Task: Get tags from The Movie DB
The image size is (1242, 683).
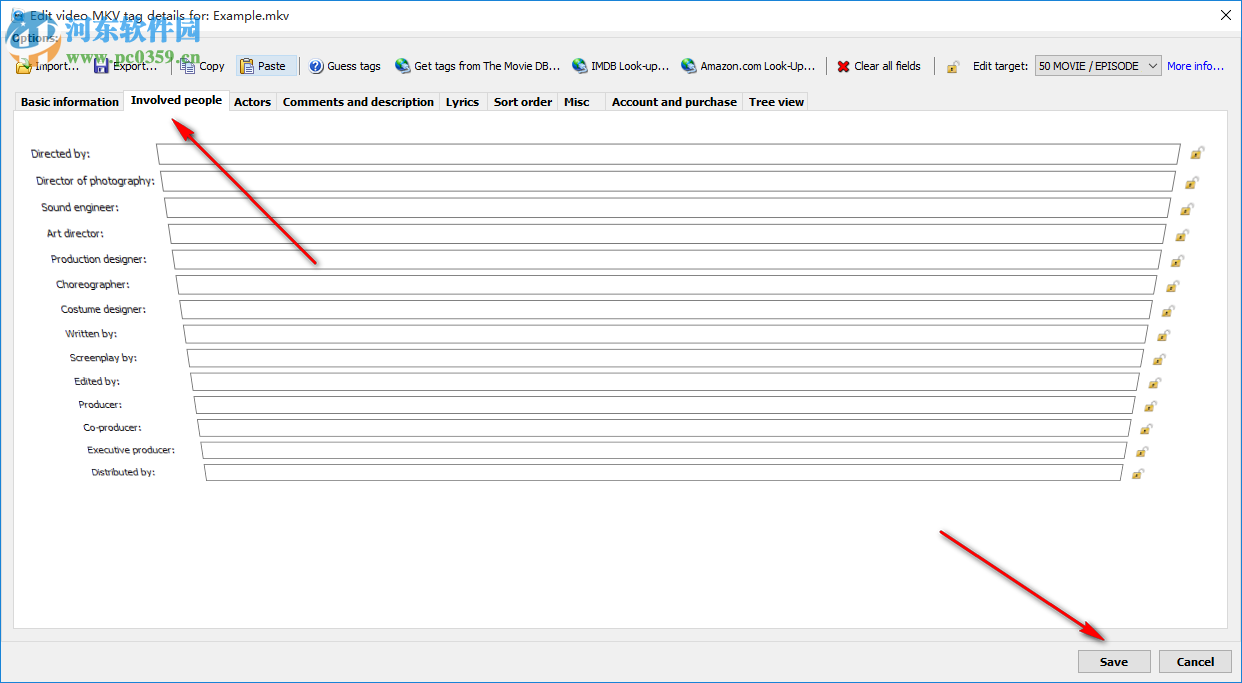Action: (x=478, y=66)
